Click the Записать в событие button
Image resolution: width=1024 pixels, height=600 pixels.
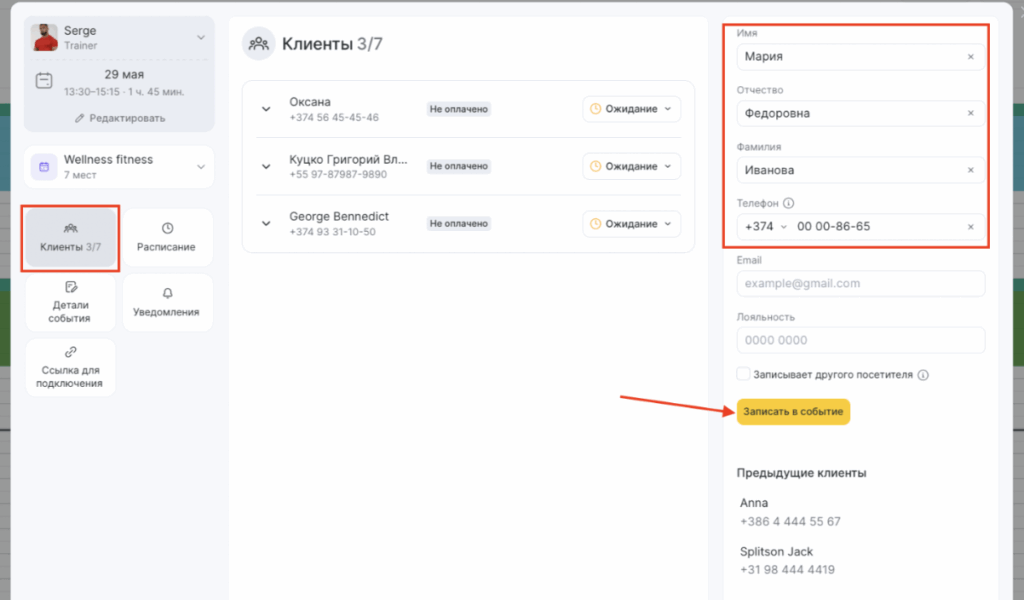[x=793, y=412]
